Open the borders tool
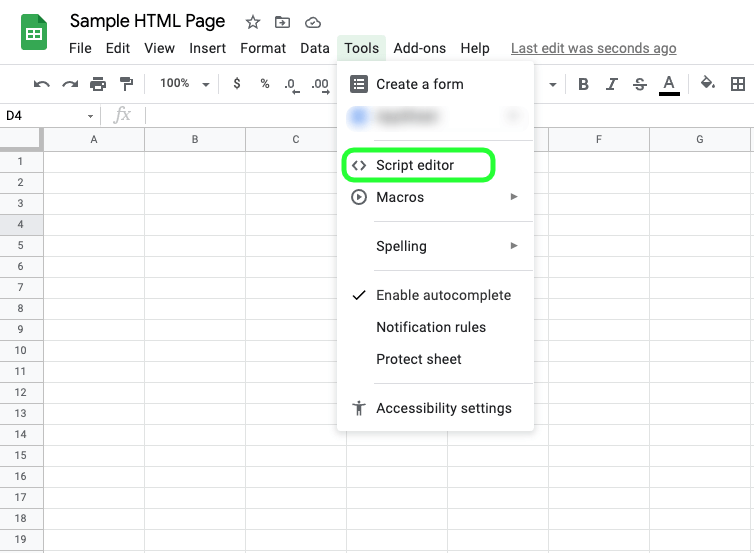This screenshot has height=553, width=754. tap(738, 84)
